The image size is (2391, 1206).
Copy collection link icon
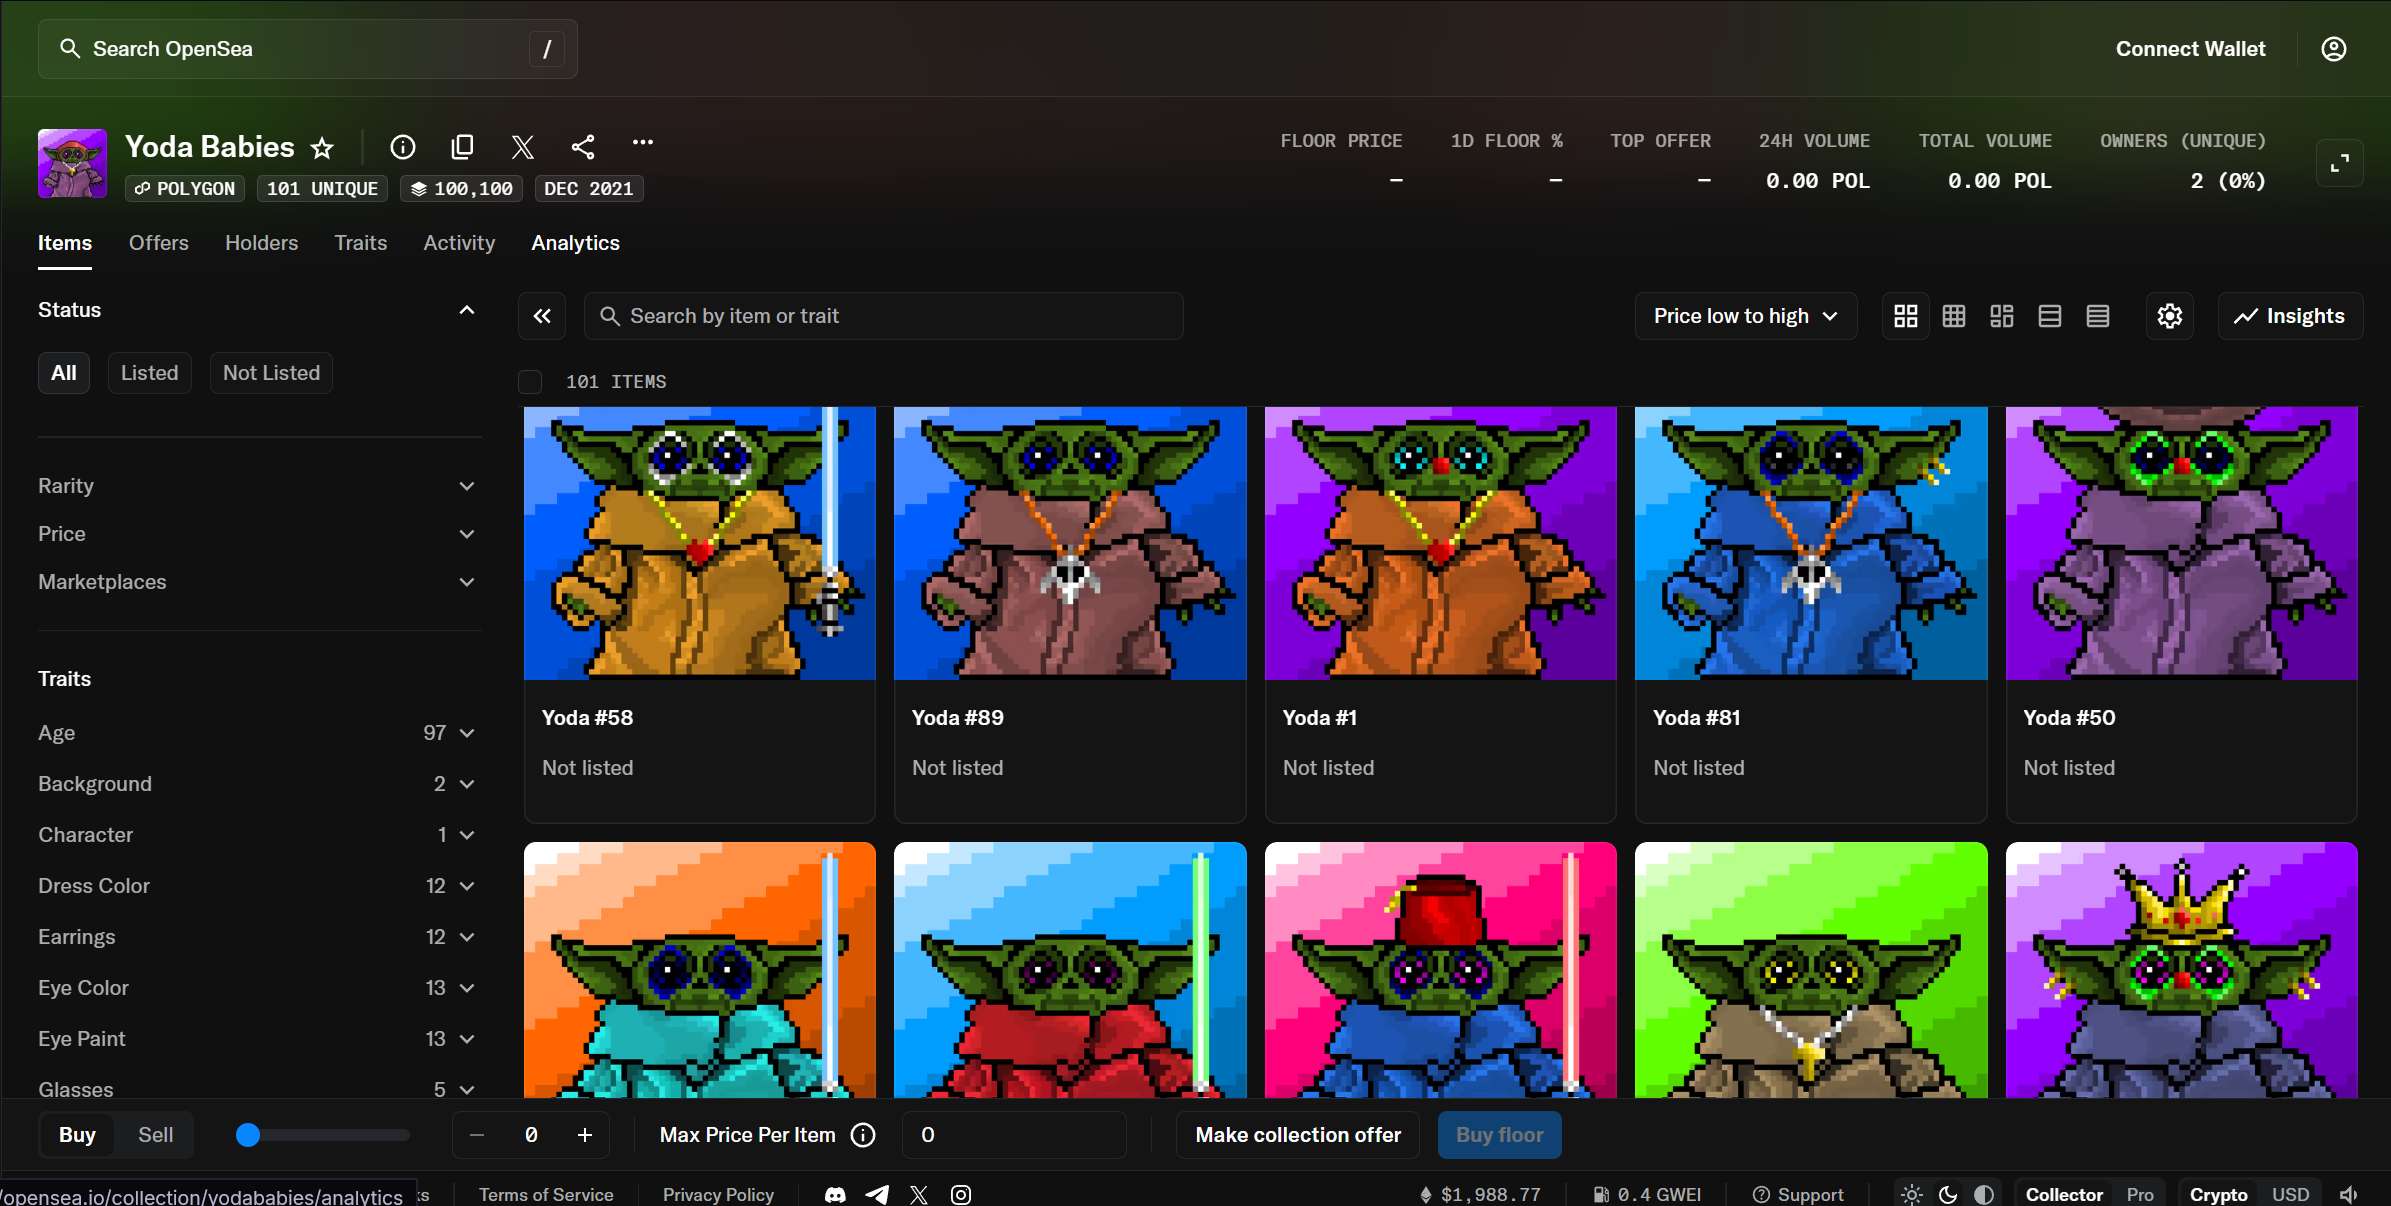pos(462,148)
